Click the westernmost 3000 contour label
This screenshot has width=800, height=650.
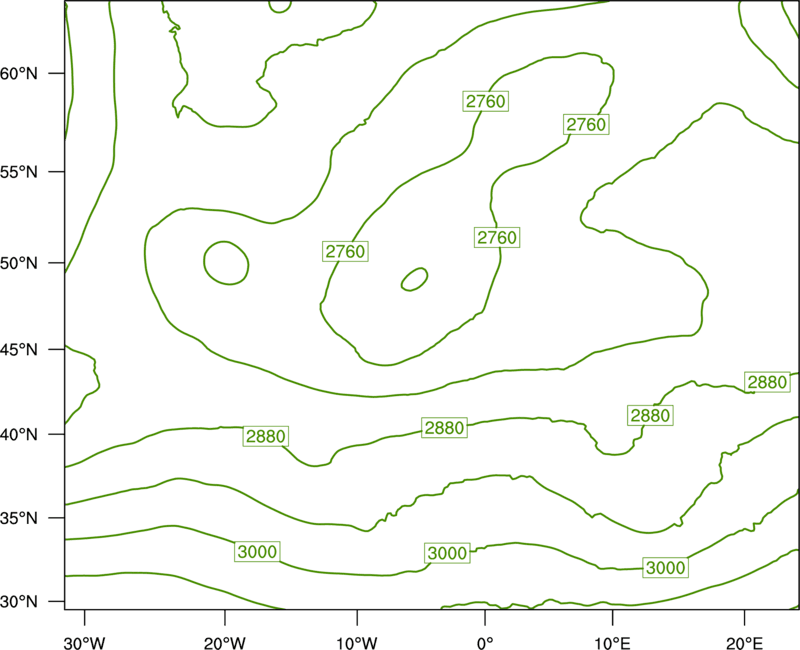[257, 552]
